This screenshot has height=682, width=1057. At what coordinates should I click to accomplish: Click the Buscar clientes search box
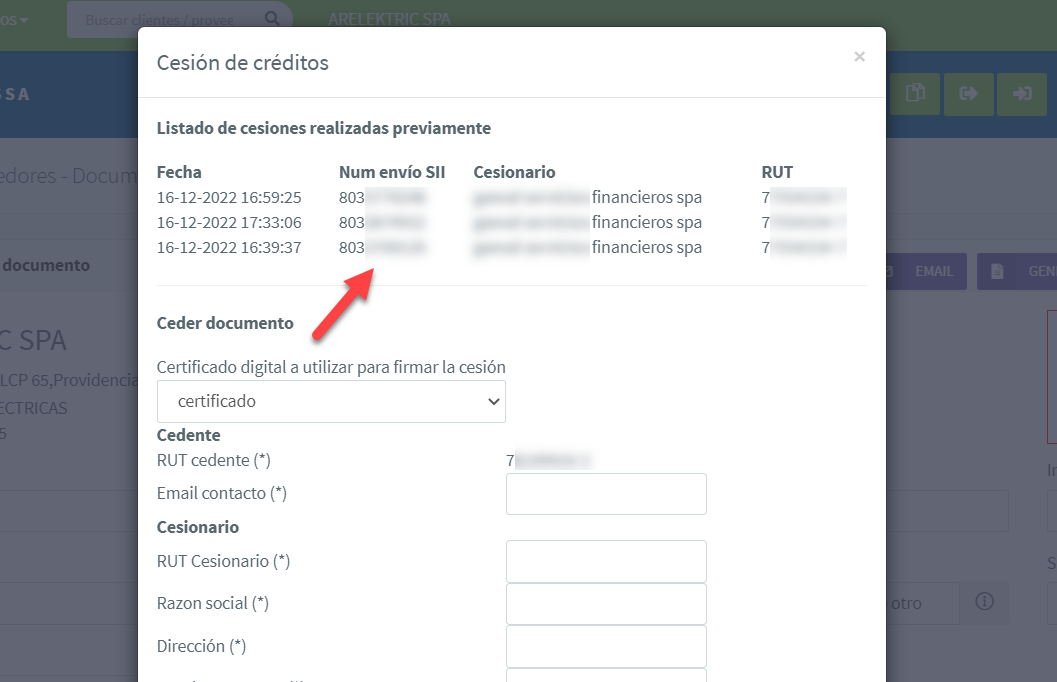[170, 20]
